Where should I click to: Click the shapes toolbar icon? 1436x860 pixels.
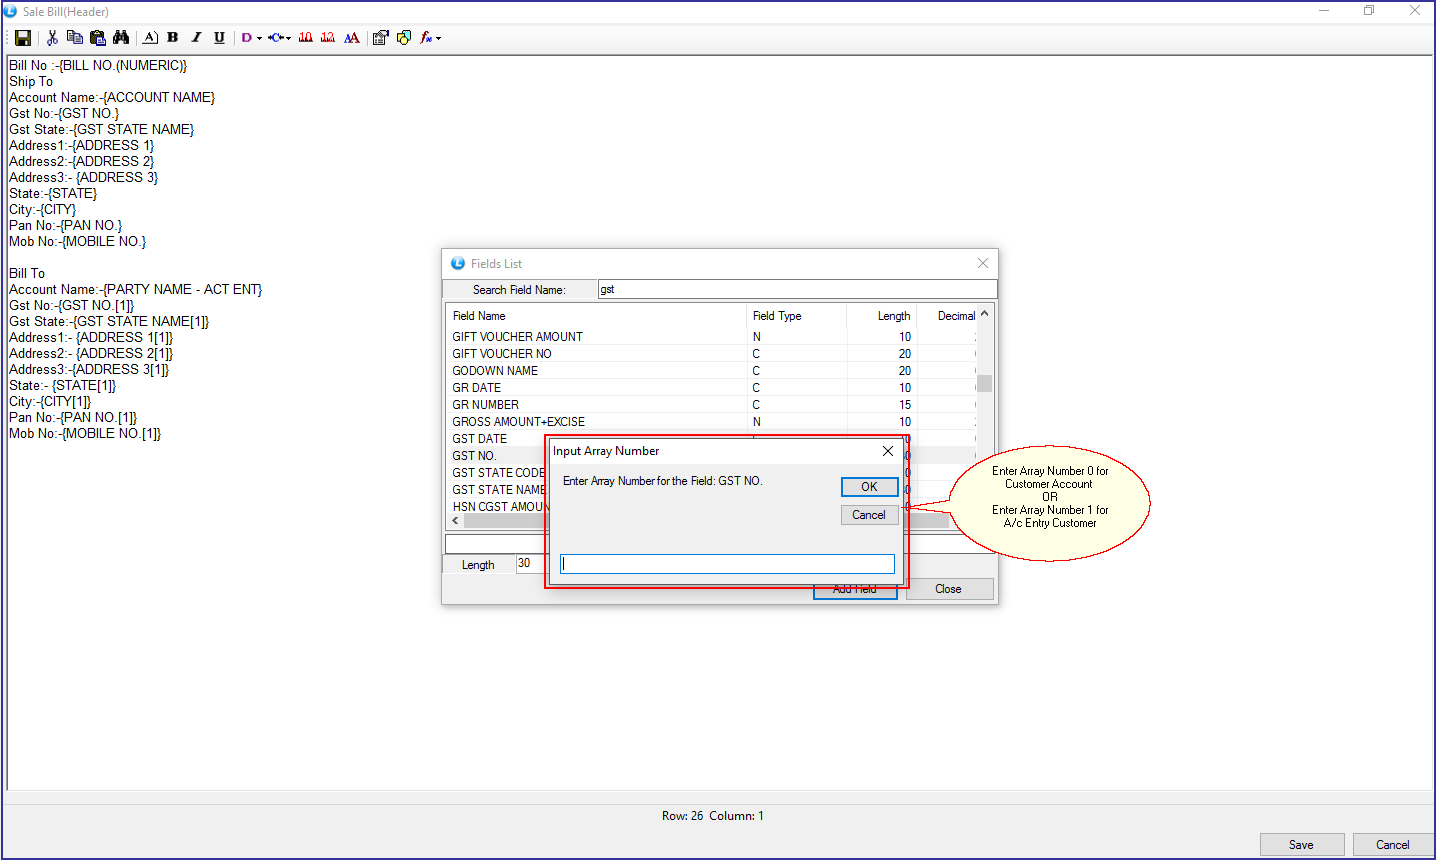(x=404, y=38)
